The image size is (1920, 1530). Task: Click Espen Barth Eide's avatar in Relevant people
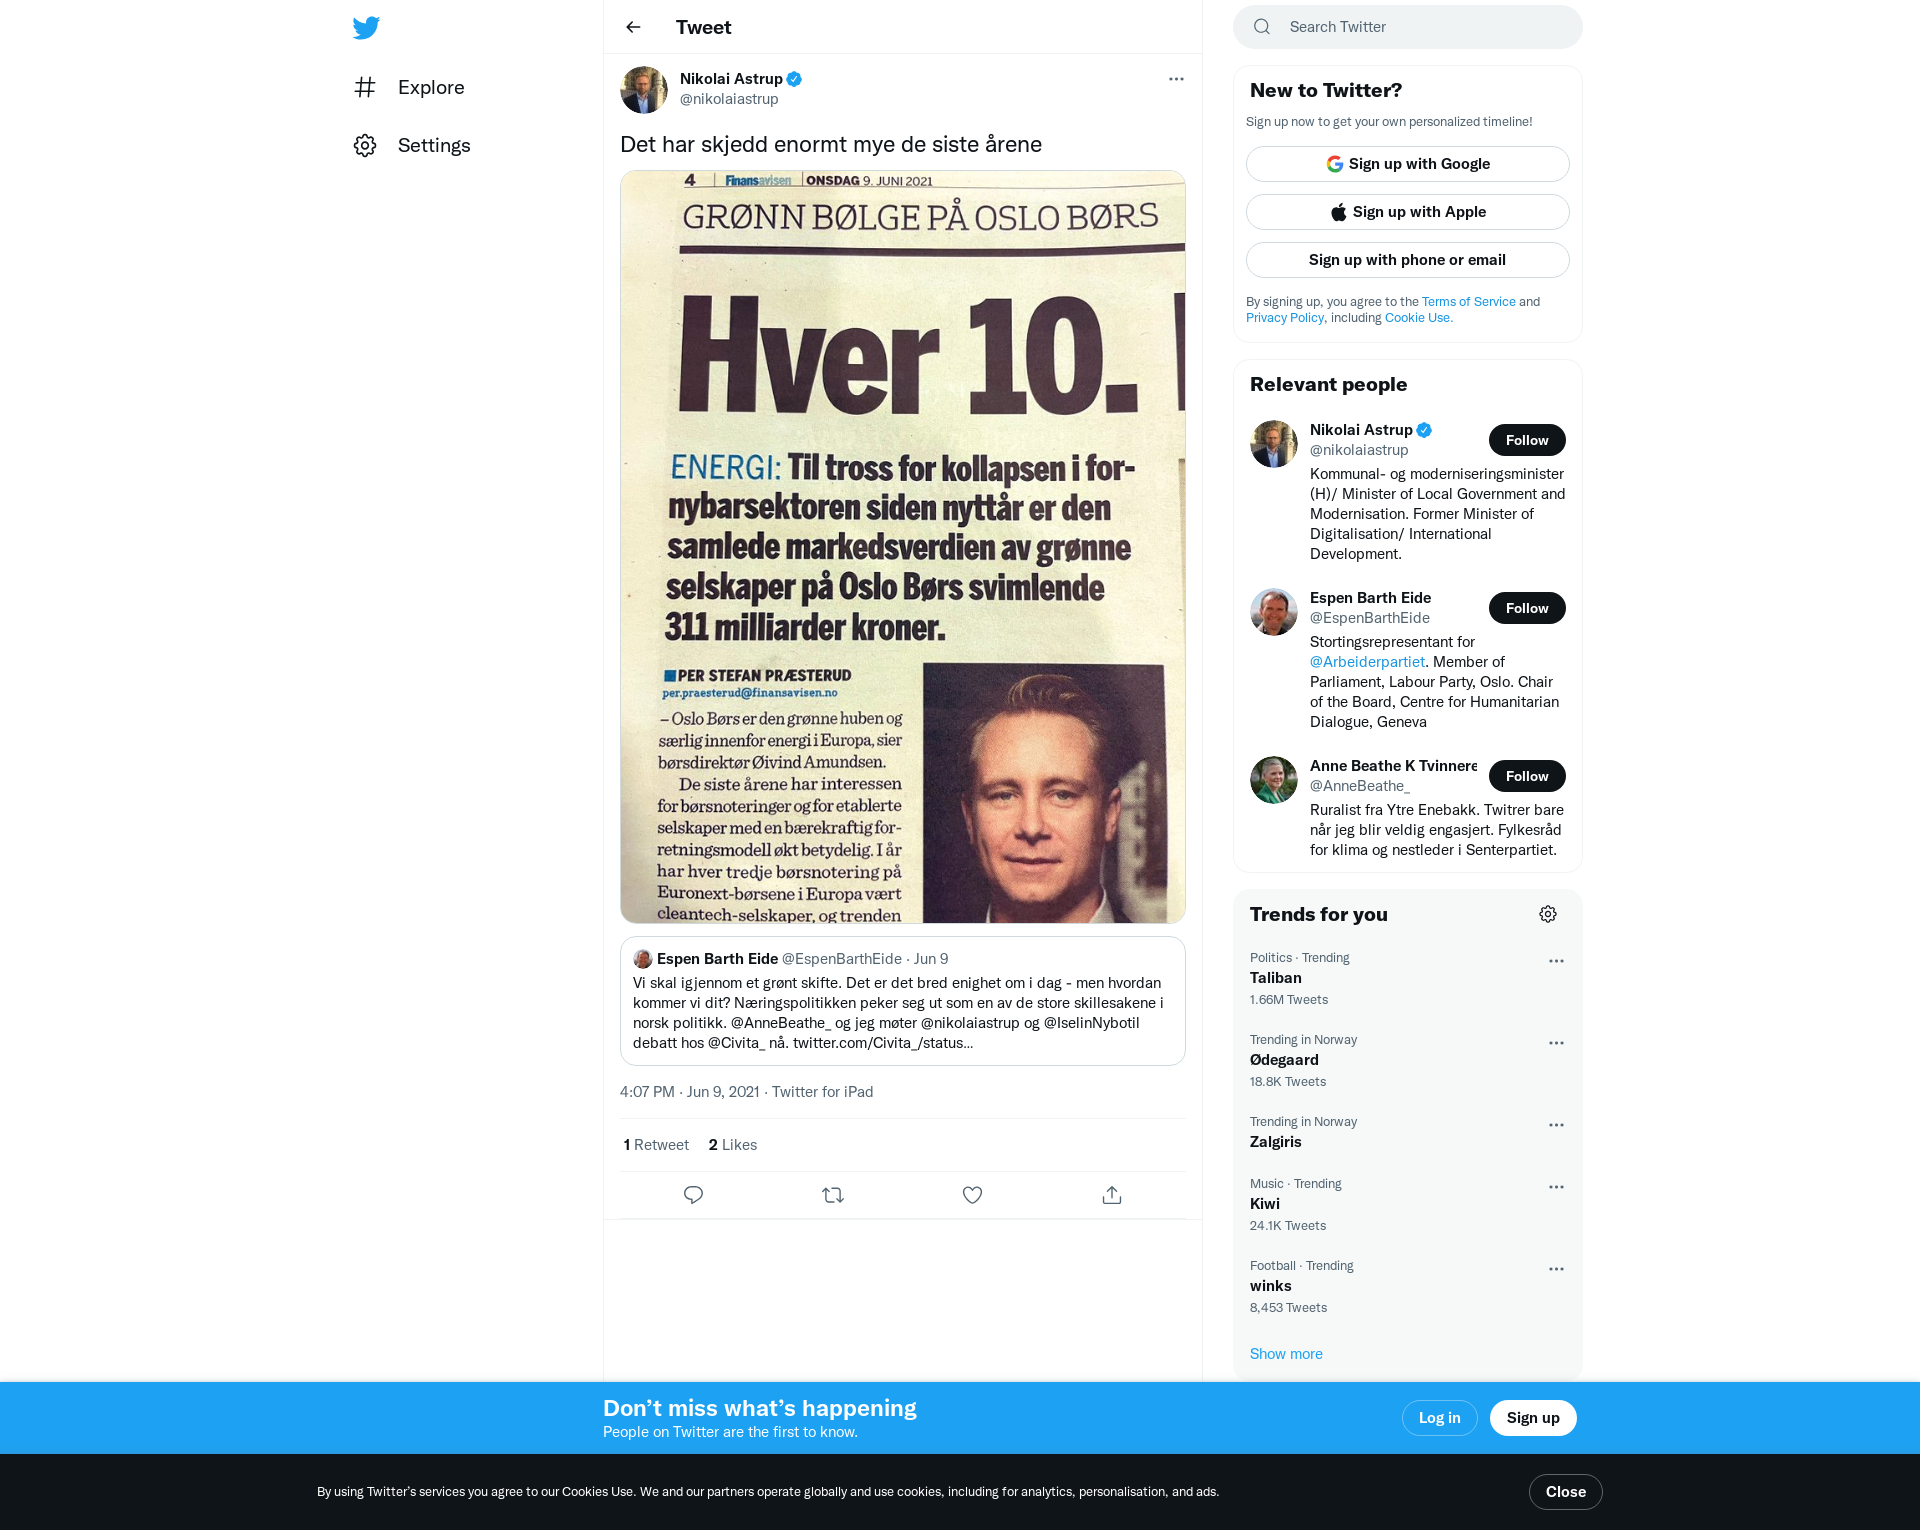1274,612
